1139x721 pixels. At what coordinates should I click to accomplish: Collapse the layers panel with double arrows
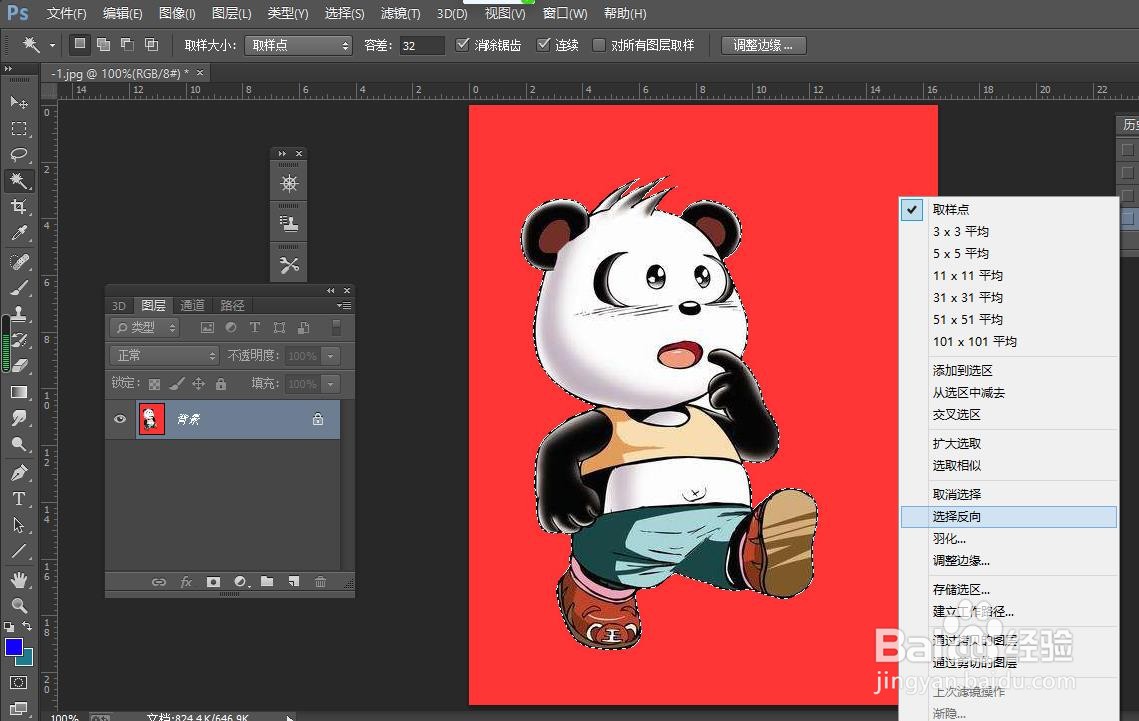331,290
